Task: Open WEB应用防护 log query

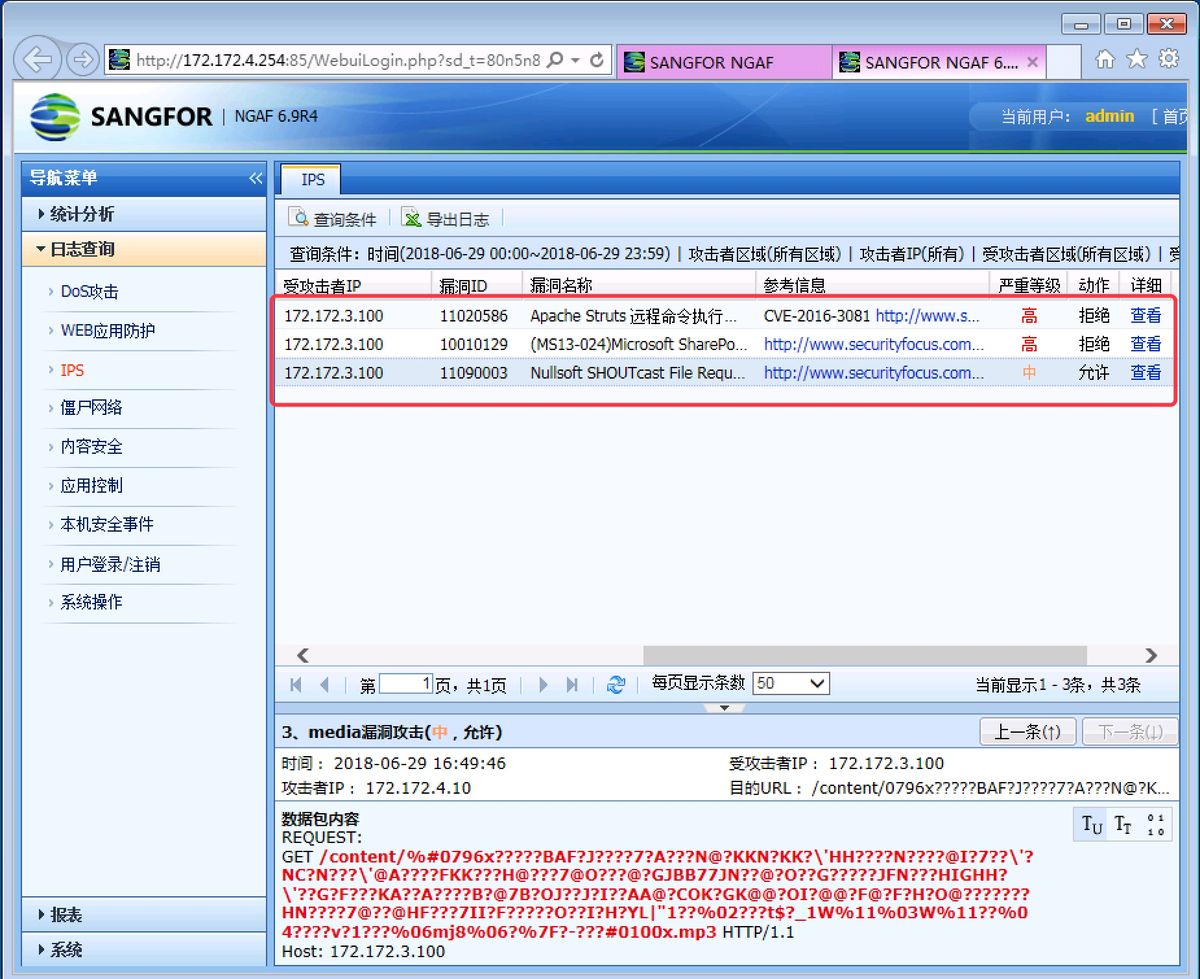Action: click(x=107, y=331)
